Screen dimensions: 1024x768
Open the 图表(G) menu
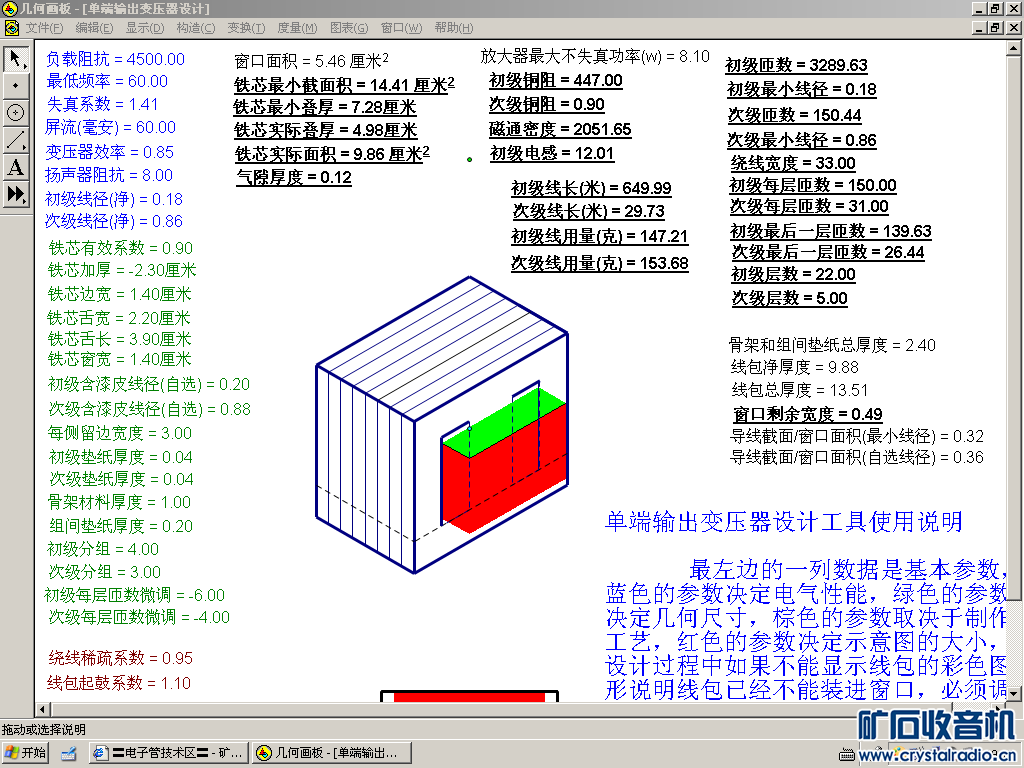(x=349, y=28)
